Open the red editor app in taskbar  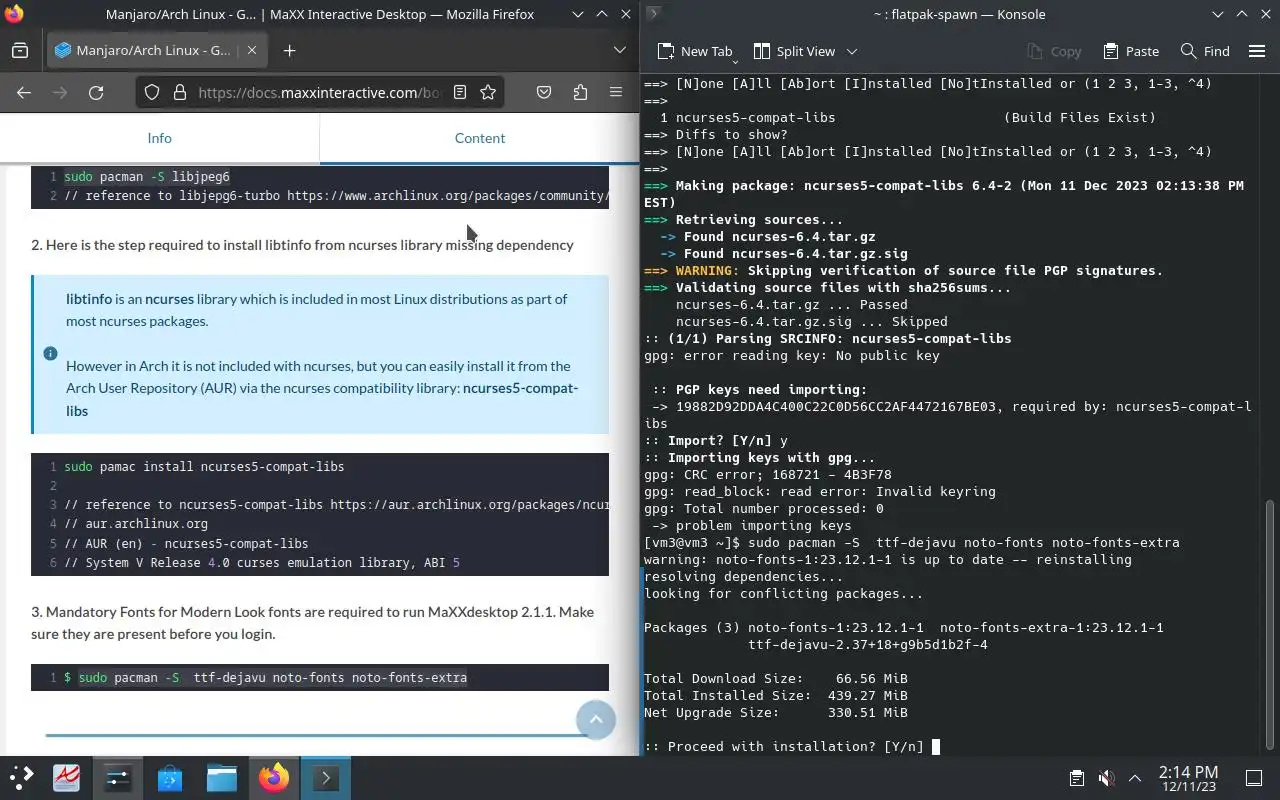[x=66, y=778]
